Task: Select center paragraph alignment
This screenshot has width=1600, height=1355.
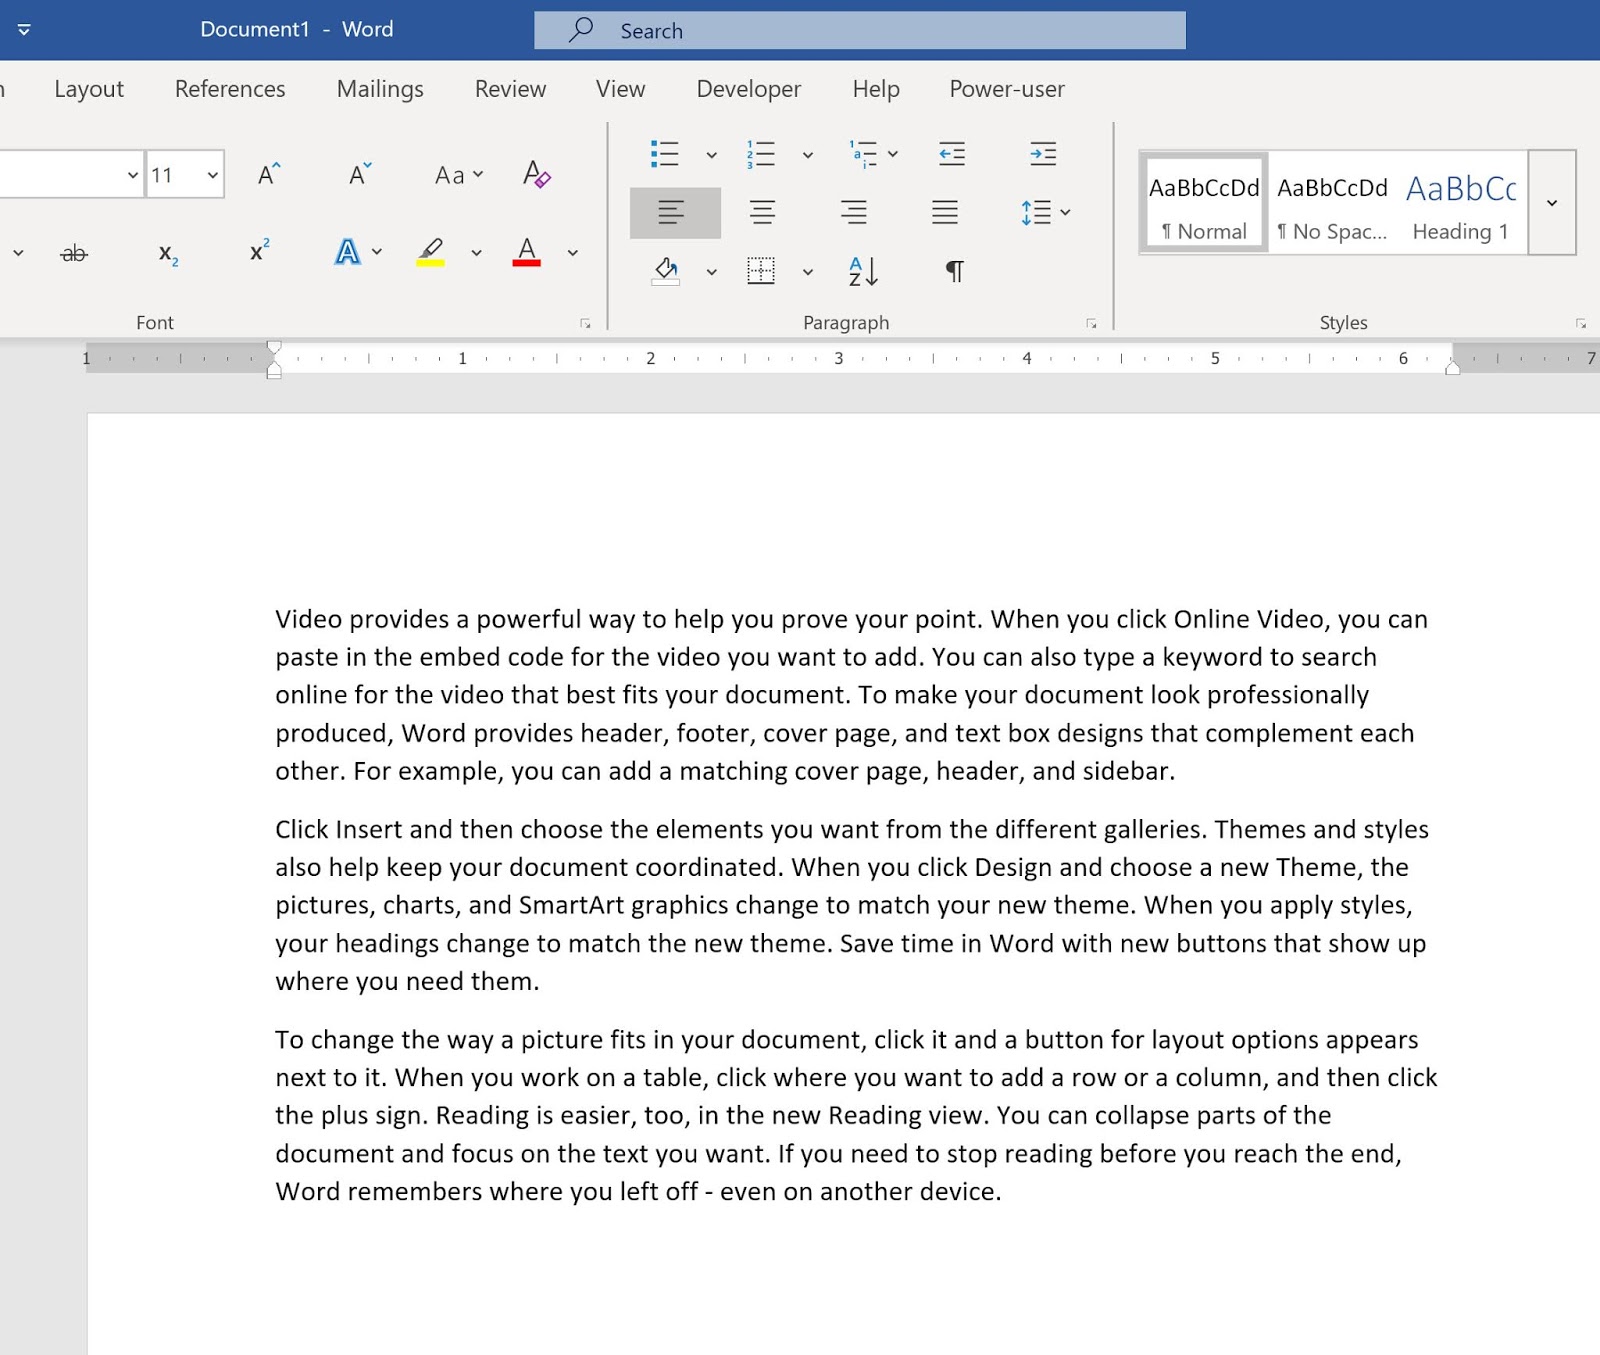Action: [x=763, y=211]
